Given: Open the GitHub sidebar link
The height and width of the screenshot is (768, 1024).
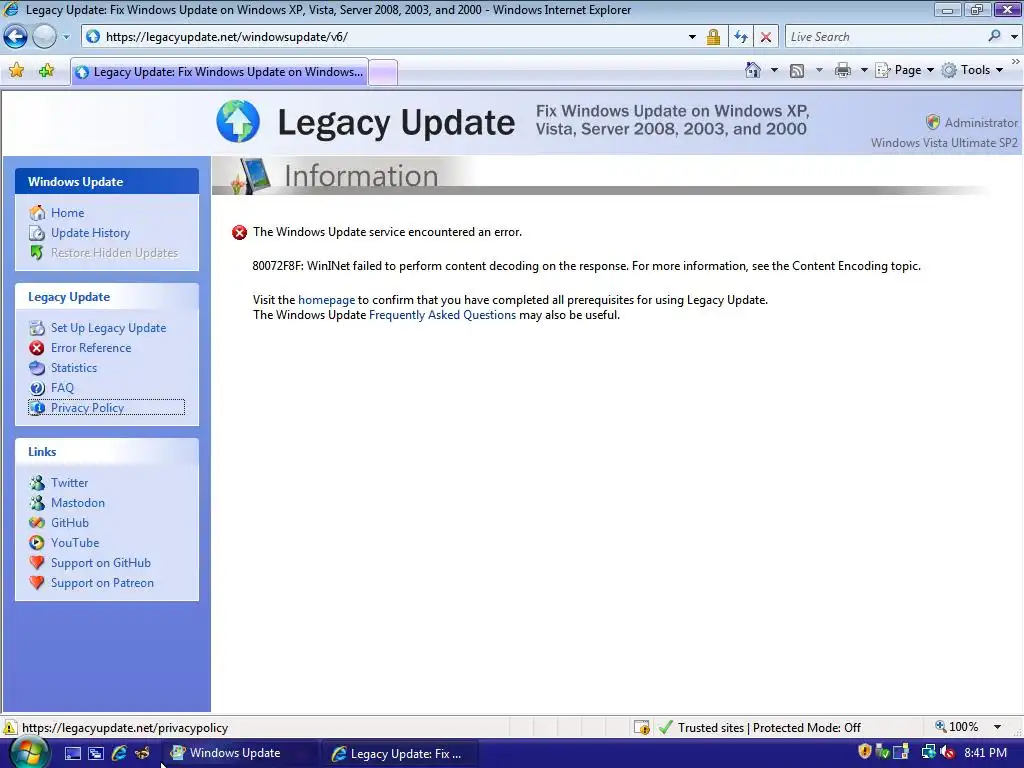Looking at the screenshot, I should pos(70,522).
